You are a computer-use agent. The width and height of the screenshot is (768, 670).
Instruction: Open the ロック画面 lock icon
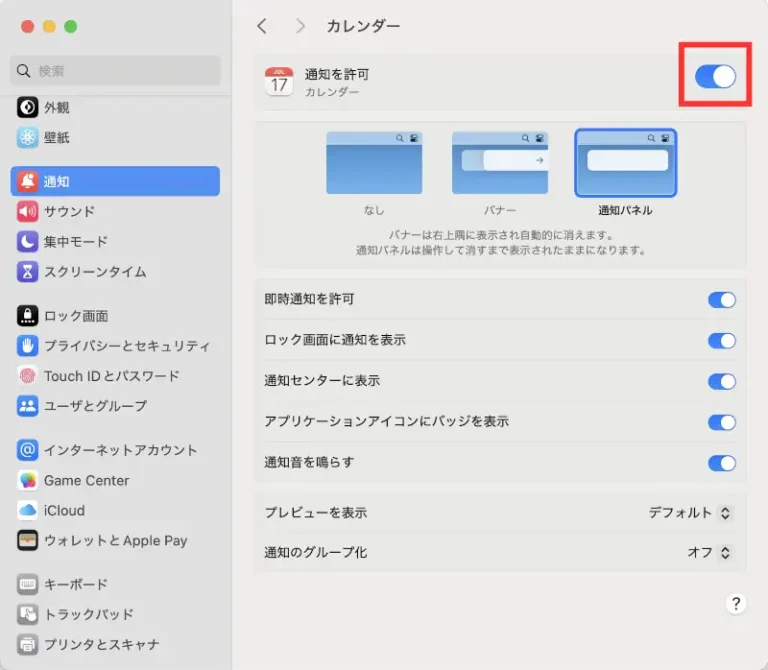pyautogui.click(x=27, y=316)
